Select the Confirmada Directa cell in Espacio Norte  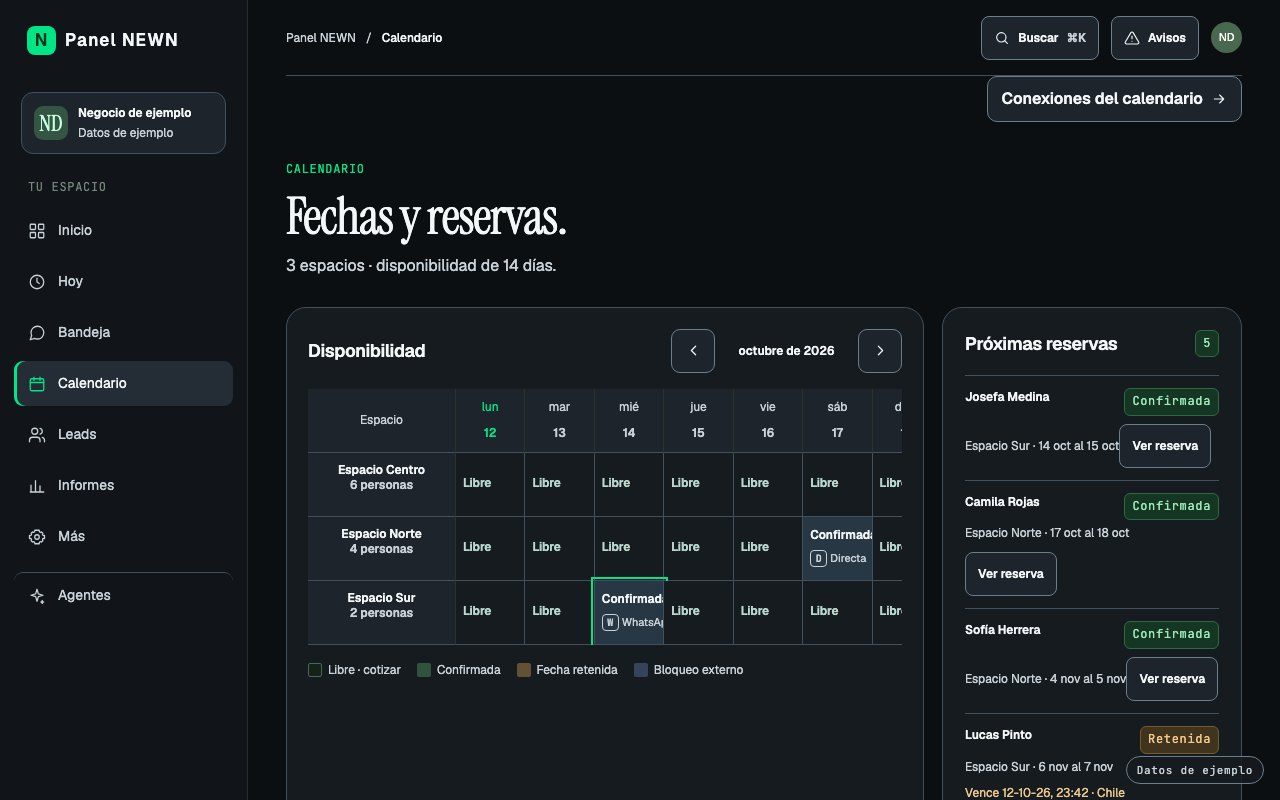click(838, 548)
